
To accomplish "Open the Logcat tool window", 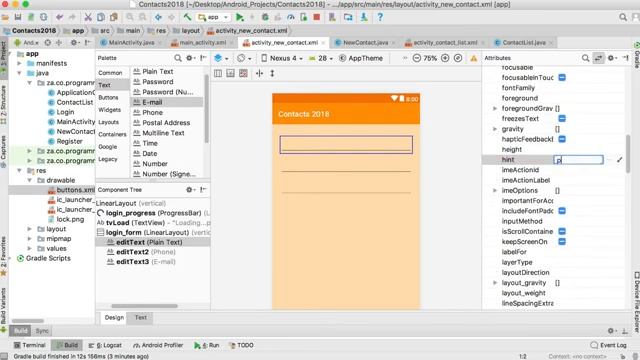I will click(105, 345).
